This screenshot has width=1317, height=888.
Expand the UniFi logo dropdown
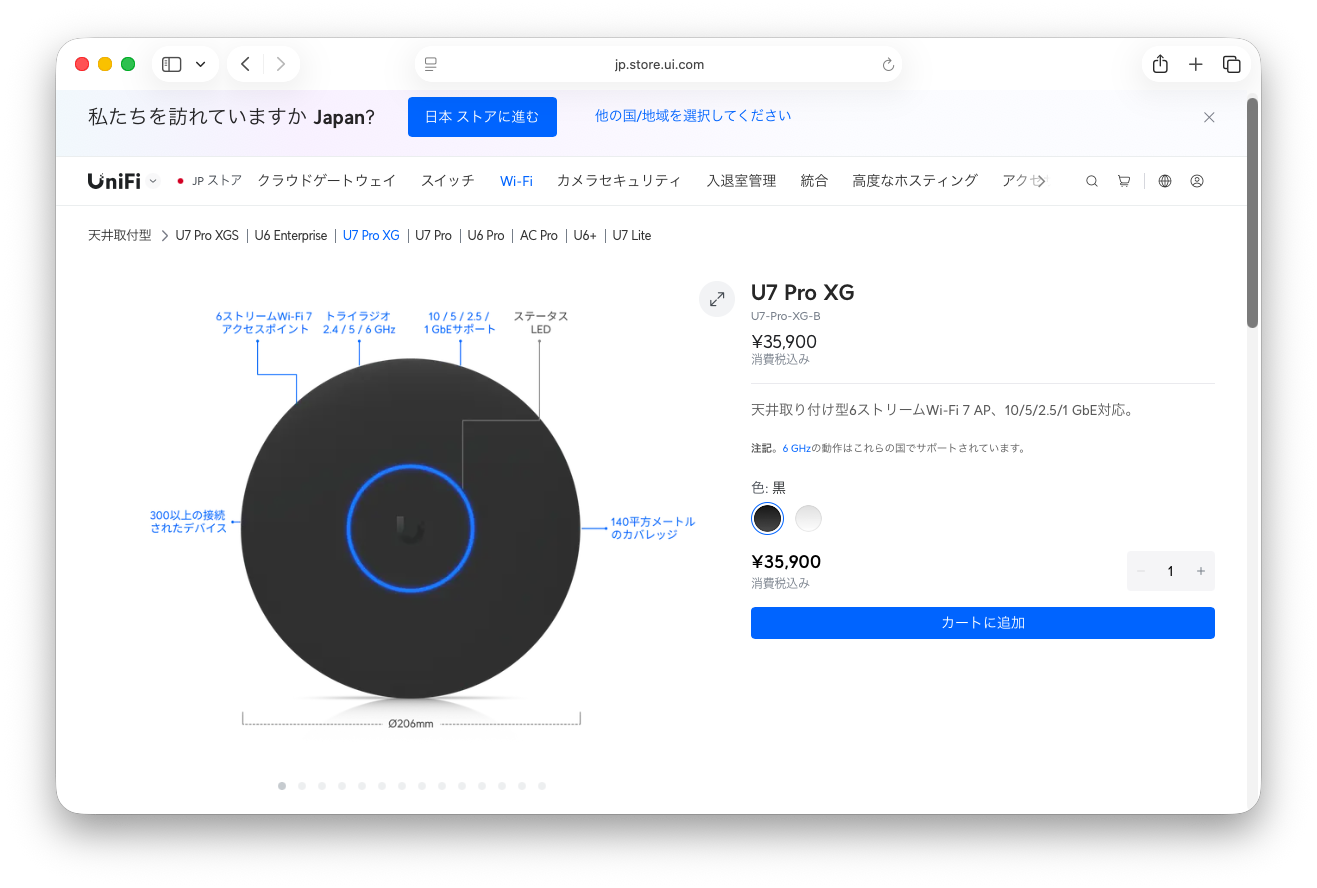153,181
